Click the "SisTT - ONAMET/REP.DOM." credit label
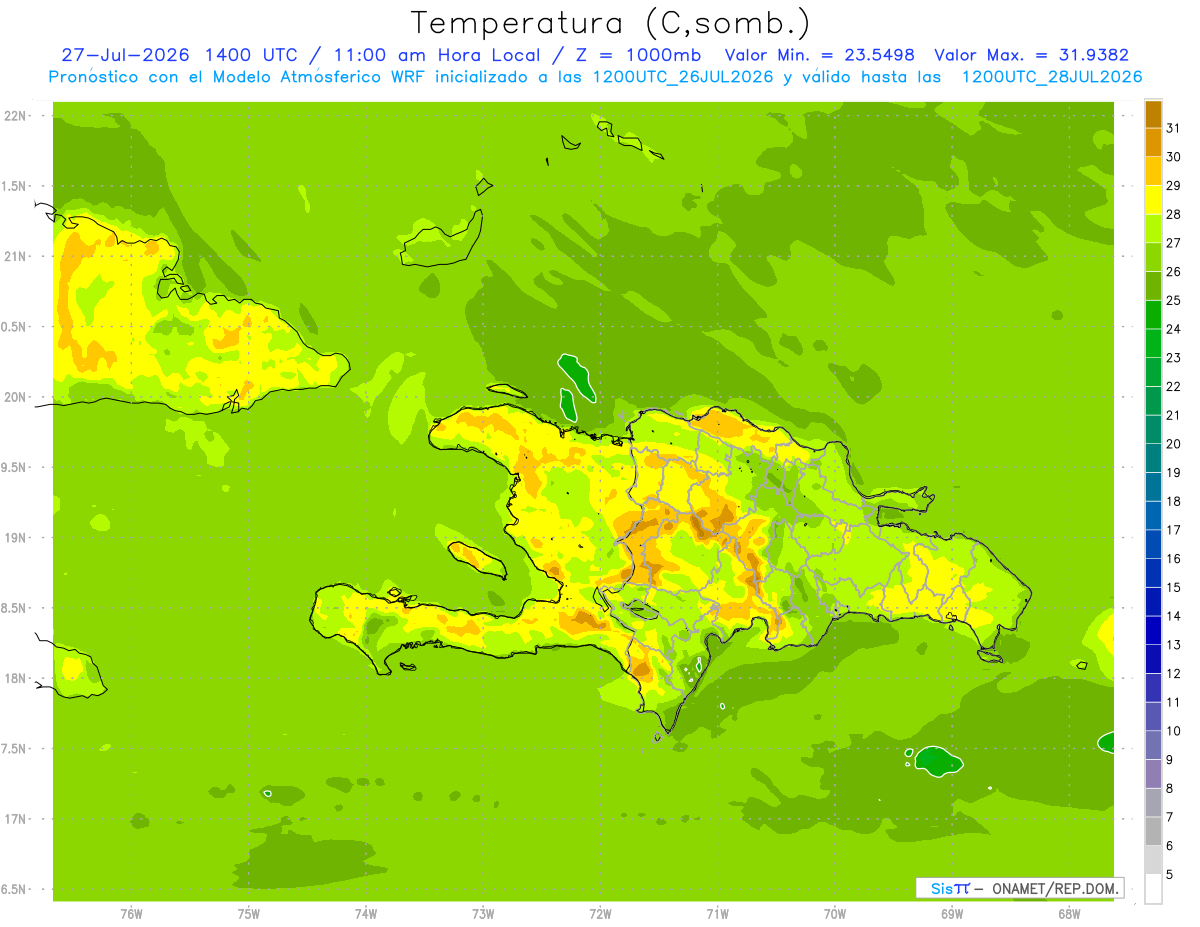This screenshot has height=927, width=1200. pyautogui.click(x=1019, y=888)
